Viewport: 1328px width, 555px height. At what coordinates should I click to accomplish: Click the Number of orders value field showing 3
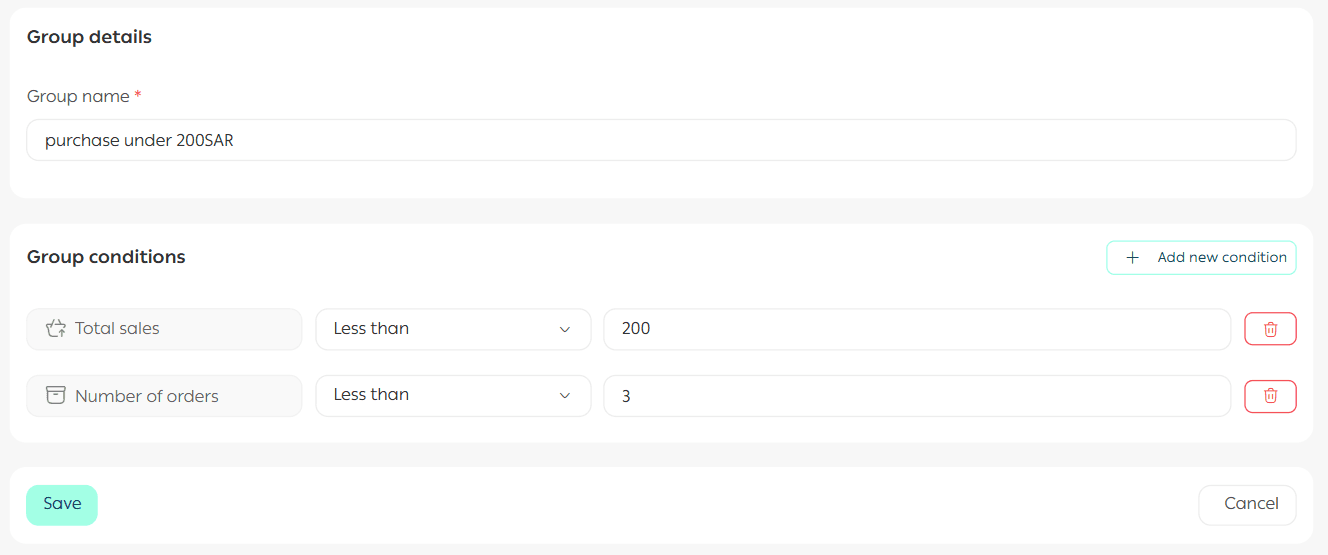pyautogui.click(x=916, y=396)
